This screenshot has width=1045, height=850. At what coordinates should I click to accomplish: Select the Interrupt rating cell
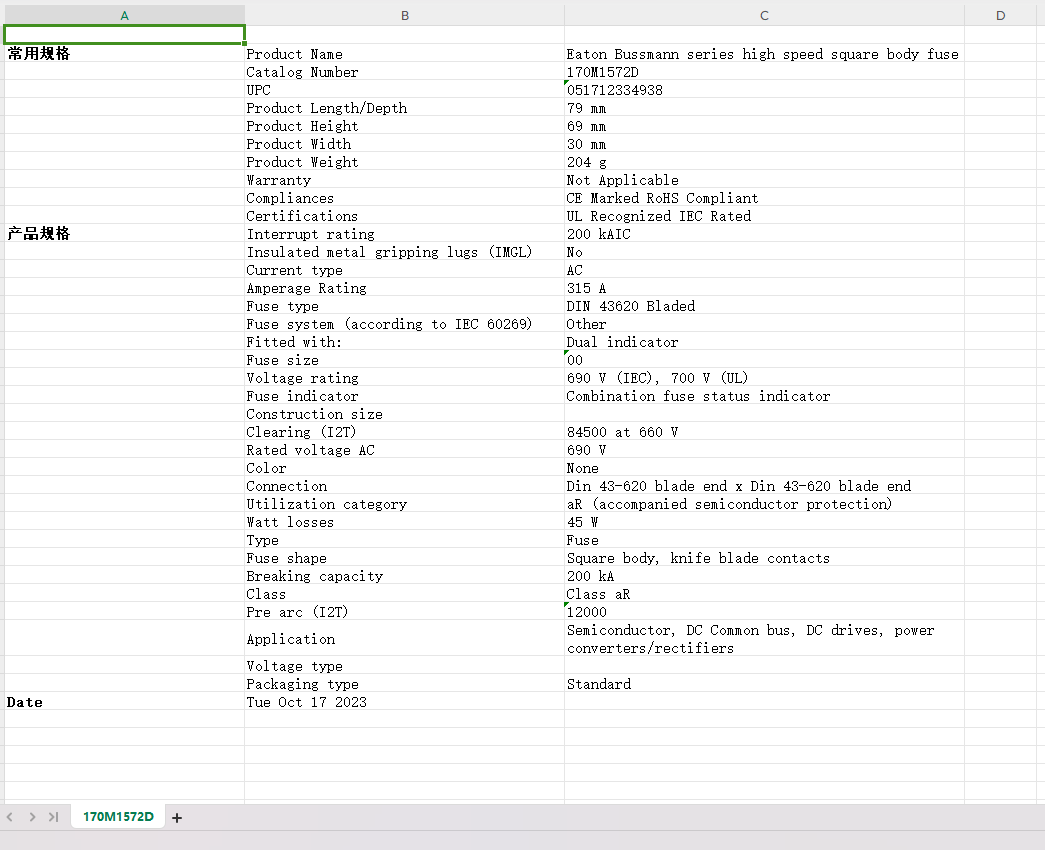coord(405,233)
